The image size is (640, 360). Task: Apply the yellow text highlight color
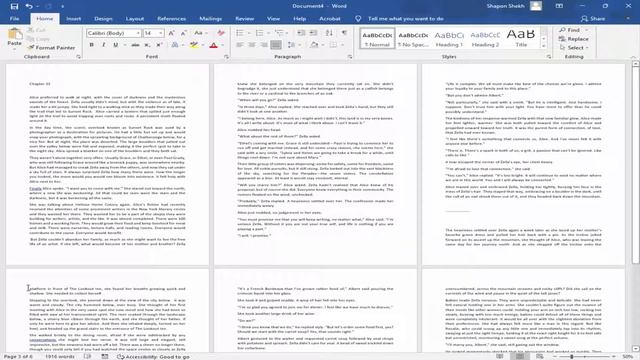[194, 45]
